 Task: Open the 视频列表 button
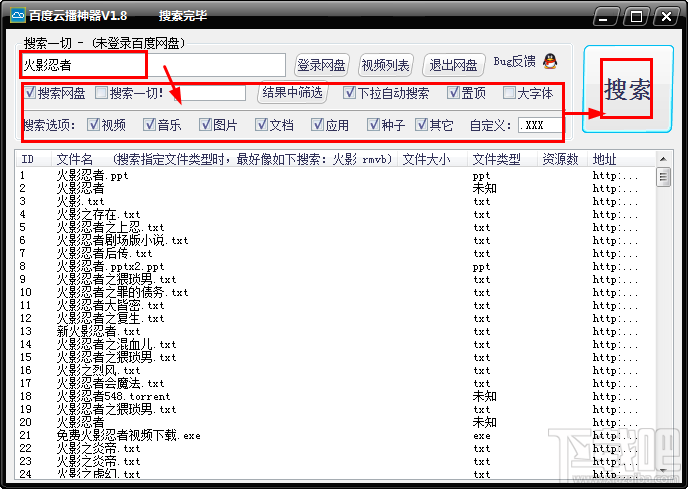pyautogui.click(x=385, y=65)
